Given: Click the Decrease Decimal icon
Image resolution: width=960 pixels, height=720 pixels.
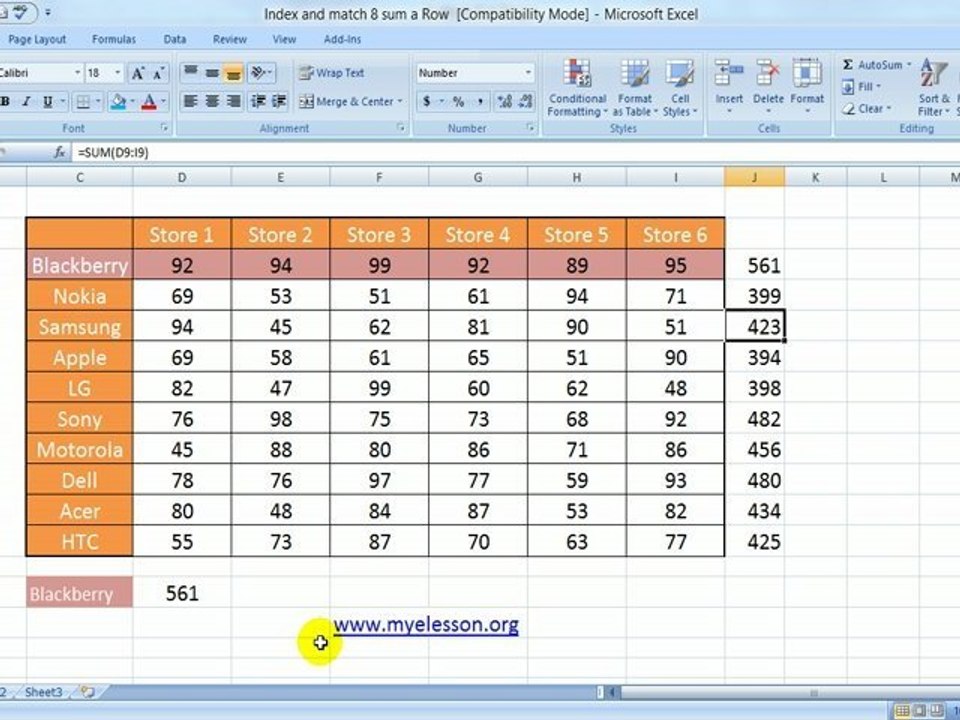Looking at the screenshot, I should click(x=525, y=102).
